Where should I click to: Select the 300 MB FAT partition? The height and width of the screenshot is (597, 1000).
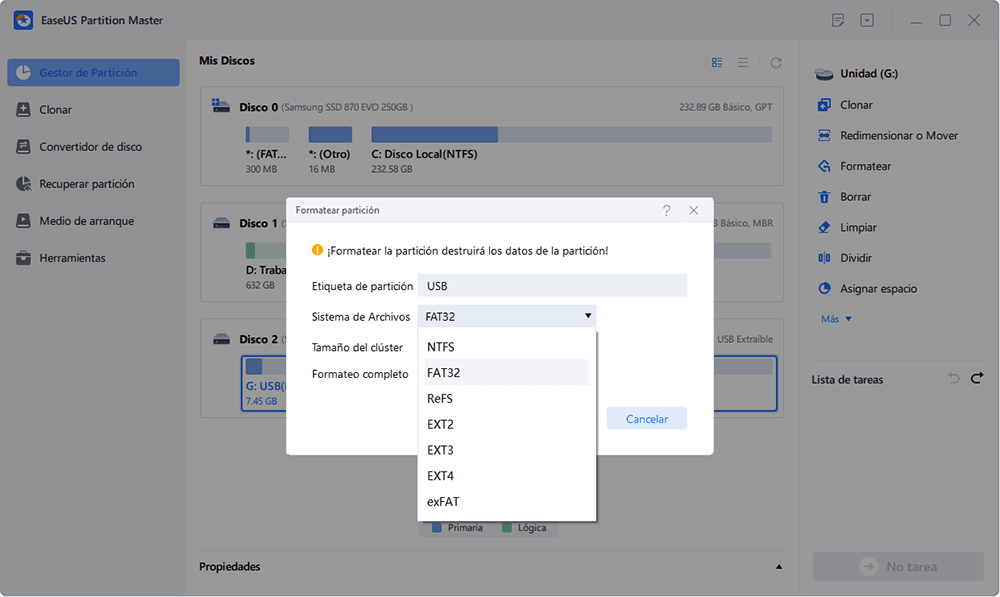[x=267, y=151]
